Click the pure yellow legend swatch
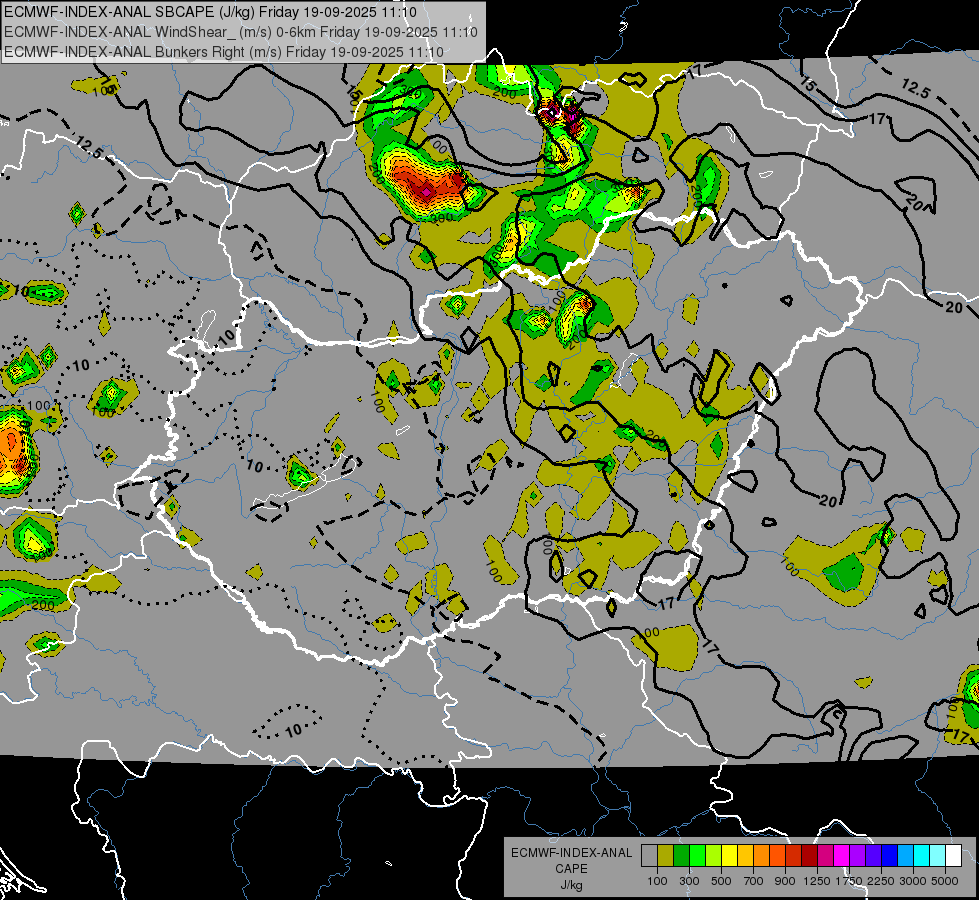 (729, 856)
